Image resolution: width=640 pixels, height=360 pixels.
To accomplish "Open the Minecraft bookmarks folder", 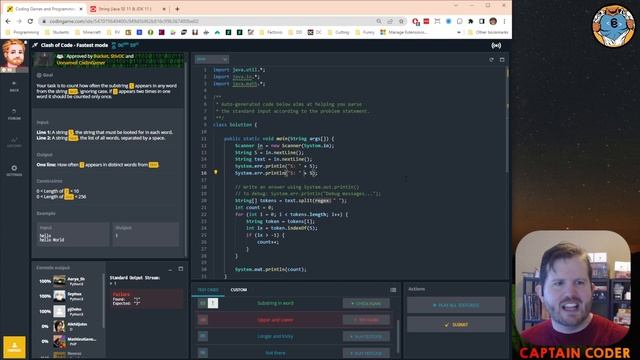I will point(88,32).
